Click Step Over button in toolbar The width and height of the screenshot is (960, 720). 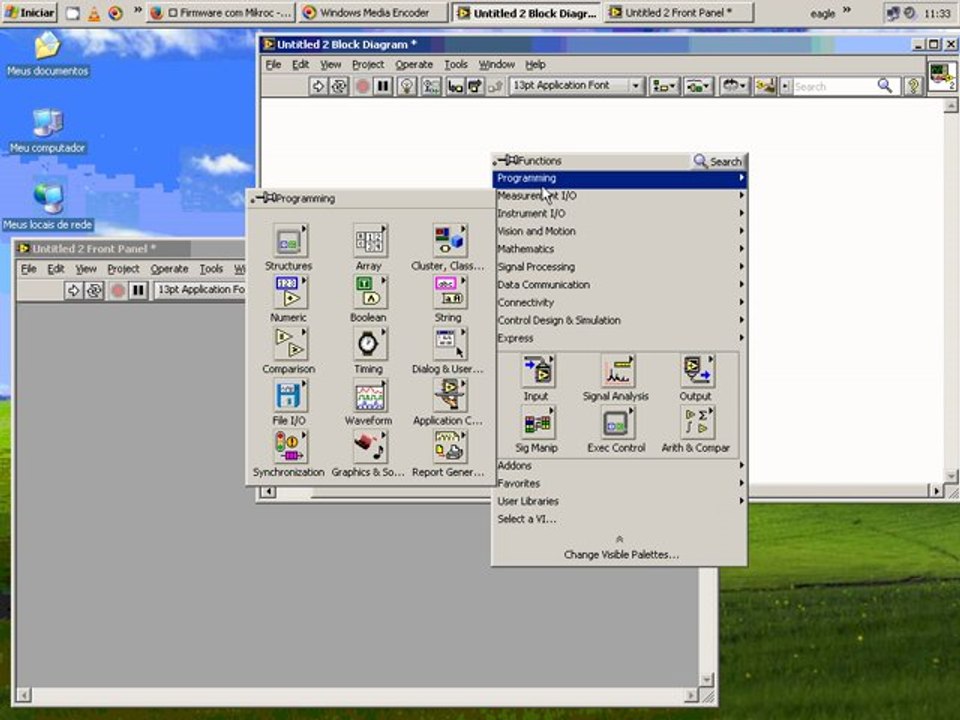[475, 86]
